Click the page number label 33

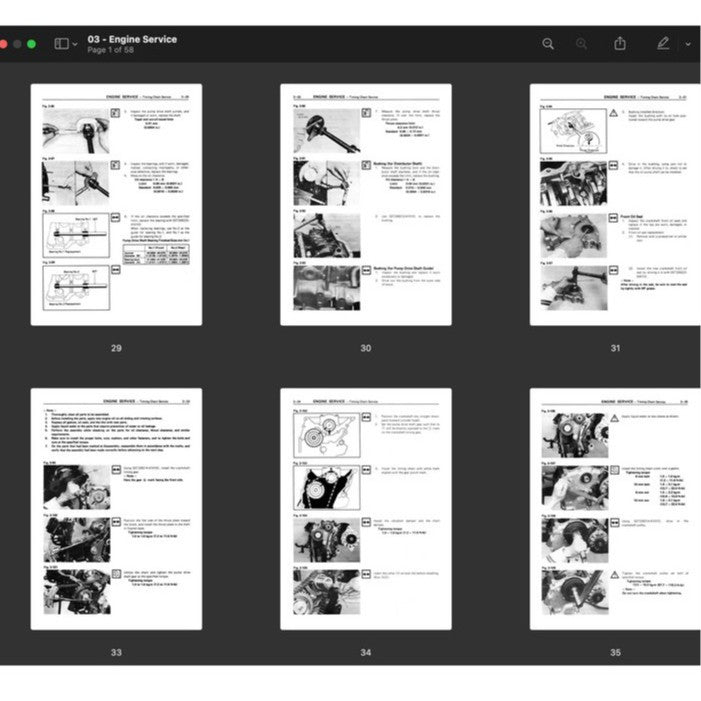click(116, 653)
